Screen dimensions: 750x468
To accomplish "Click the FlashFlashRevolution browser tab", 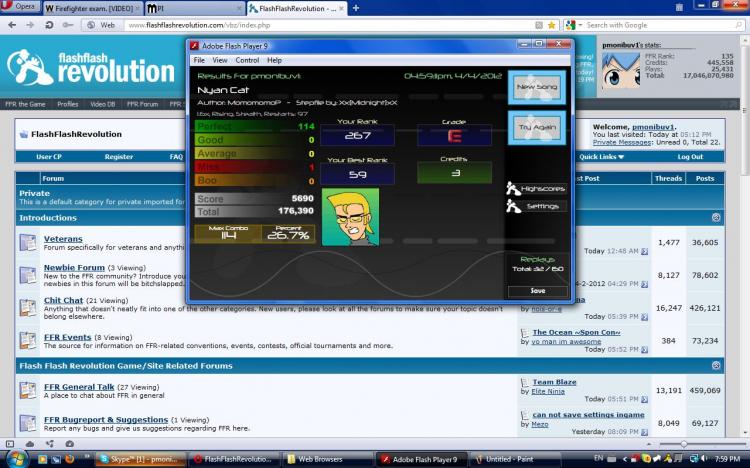I will pos(297,8).
